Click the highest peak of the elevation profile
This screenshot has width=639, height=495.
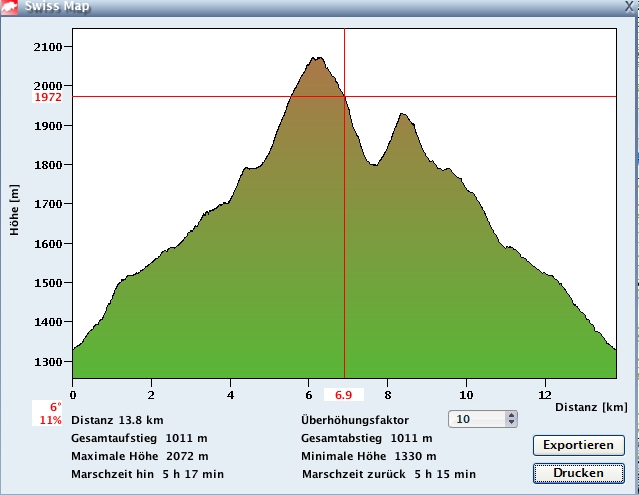click(x=317, y=60)
